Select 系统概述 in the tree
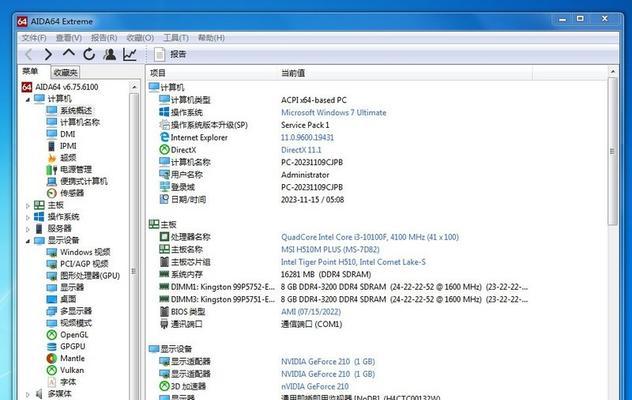Viewport: 632px width, 400px height. click(x=76, y=110)
